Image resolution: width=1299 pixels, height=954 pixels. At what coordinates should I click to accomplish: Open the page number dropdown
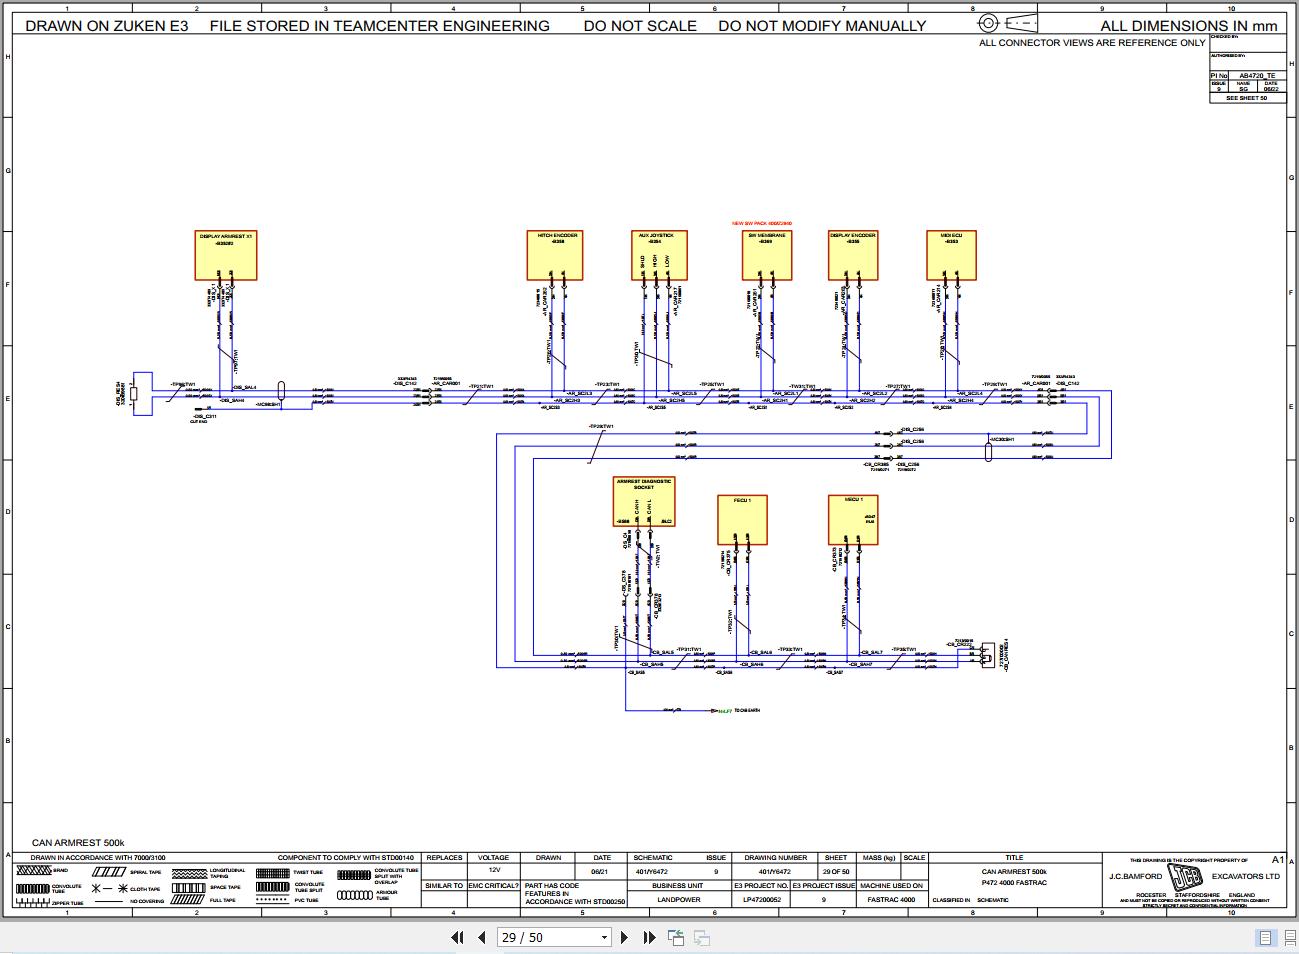(604, 937)
